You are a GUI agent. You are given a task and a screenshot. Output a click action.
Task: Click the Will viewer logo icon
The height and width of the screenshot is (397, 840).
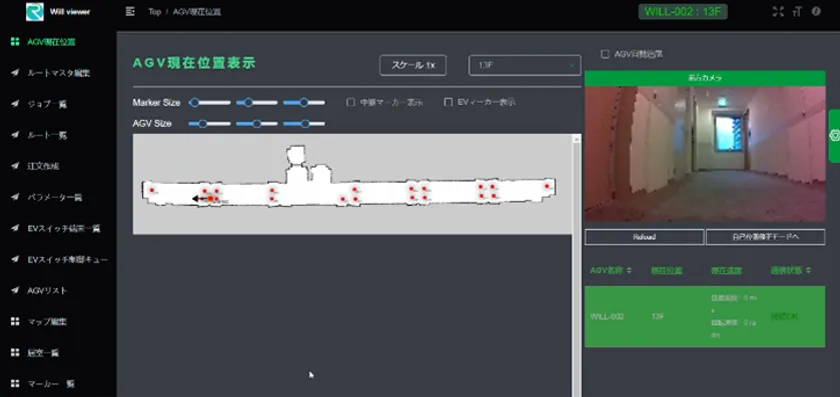pyautogui.click(x=35, y=12)
